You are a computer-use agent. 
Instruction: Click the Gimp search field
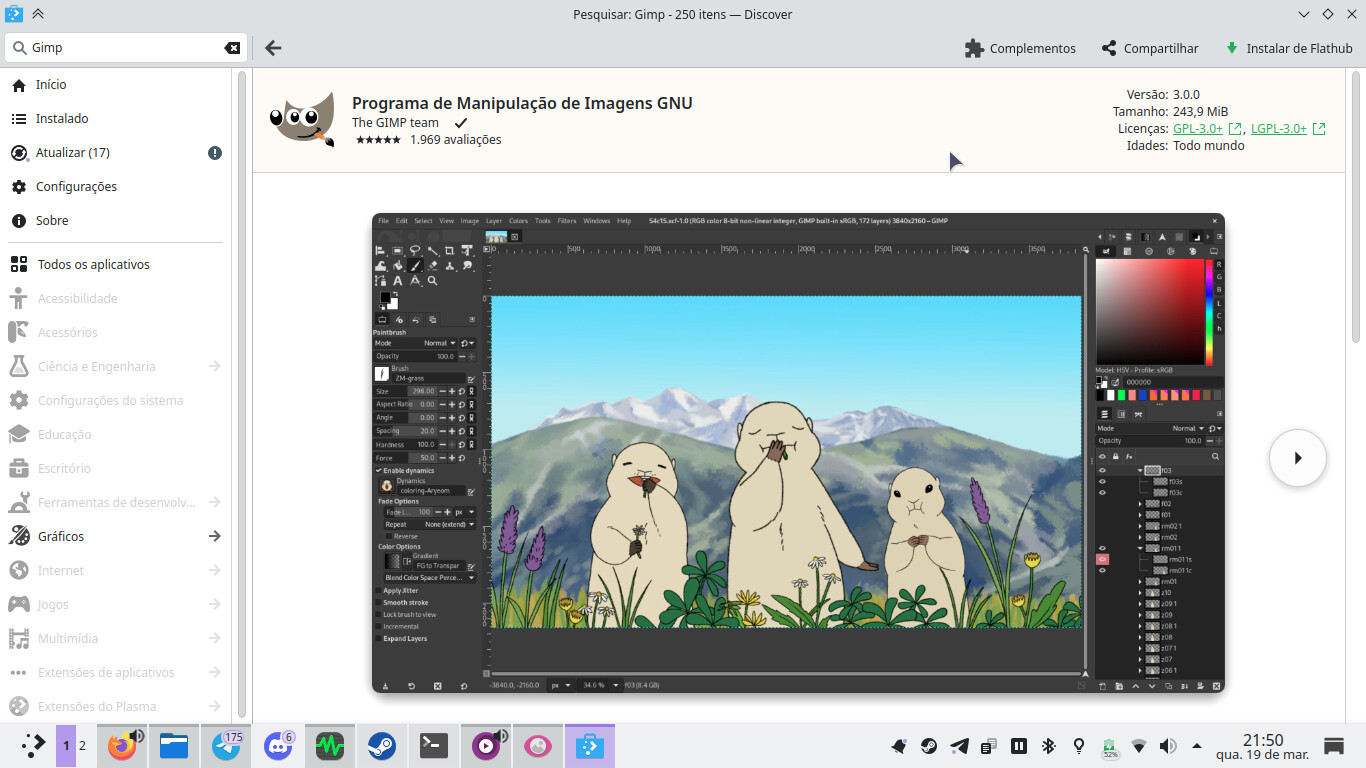pos(125,48)
